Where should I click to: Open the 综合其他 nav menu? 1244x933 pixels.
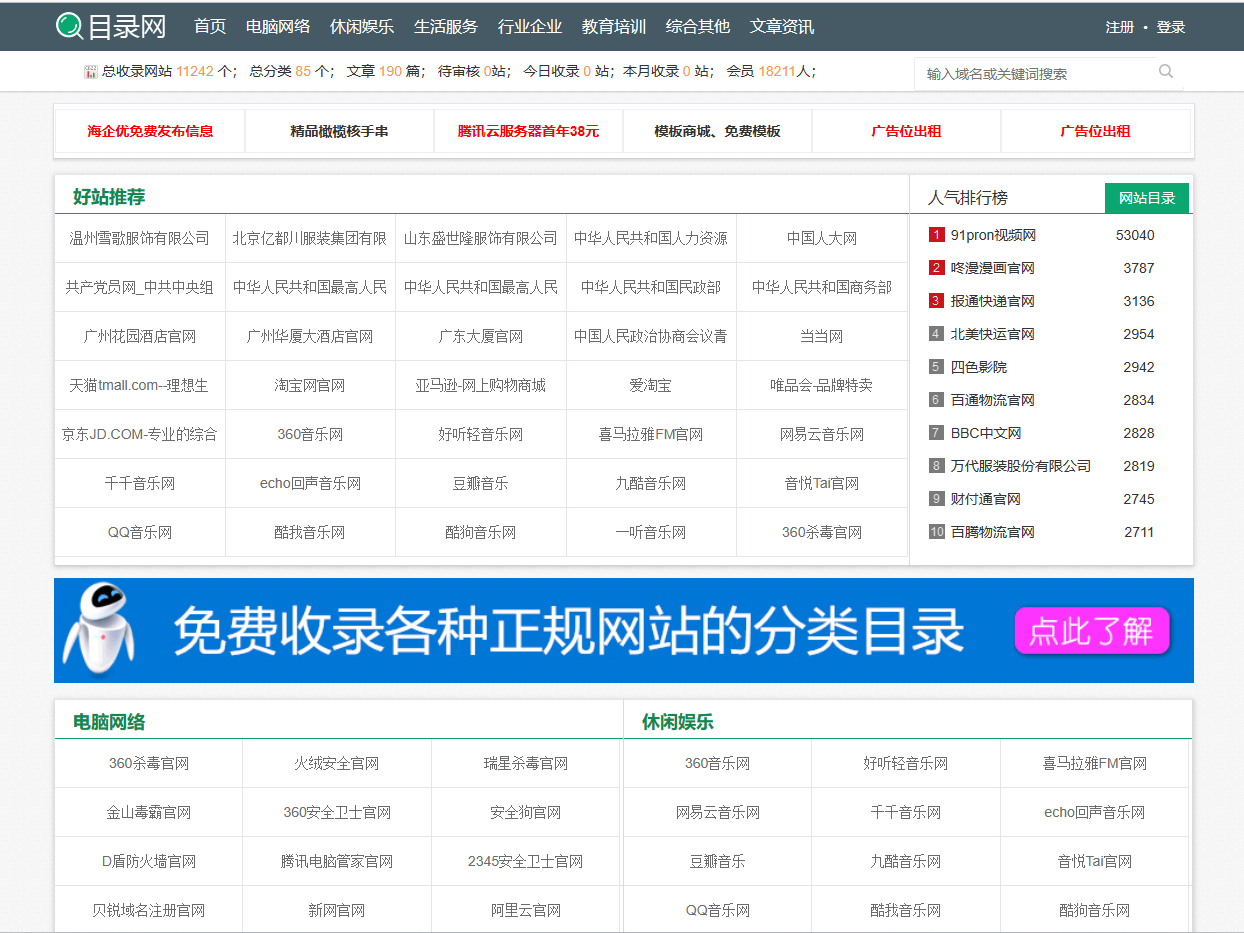[x=698, y=27]
